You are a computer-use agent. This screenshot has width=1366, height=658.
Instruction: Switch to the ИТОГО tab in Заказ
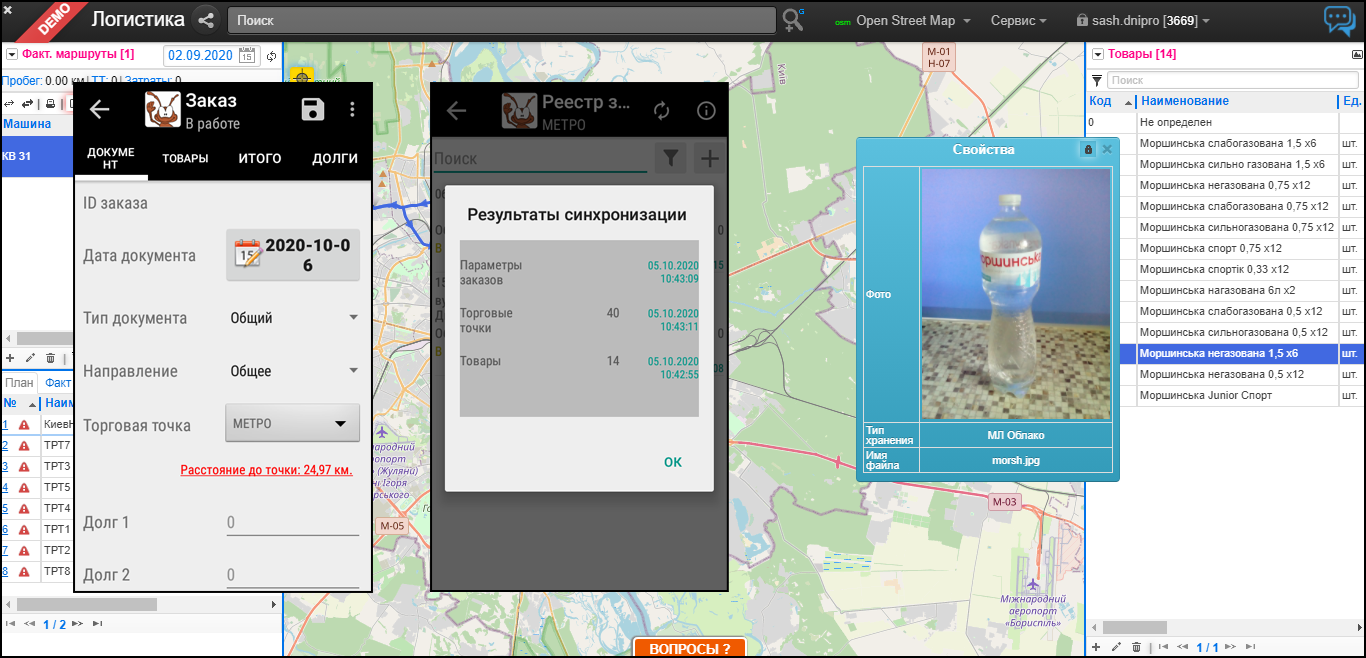[260, 158]
